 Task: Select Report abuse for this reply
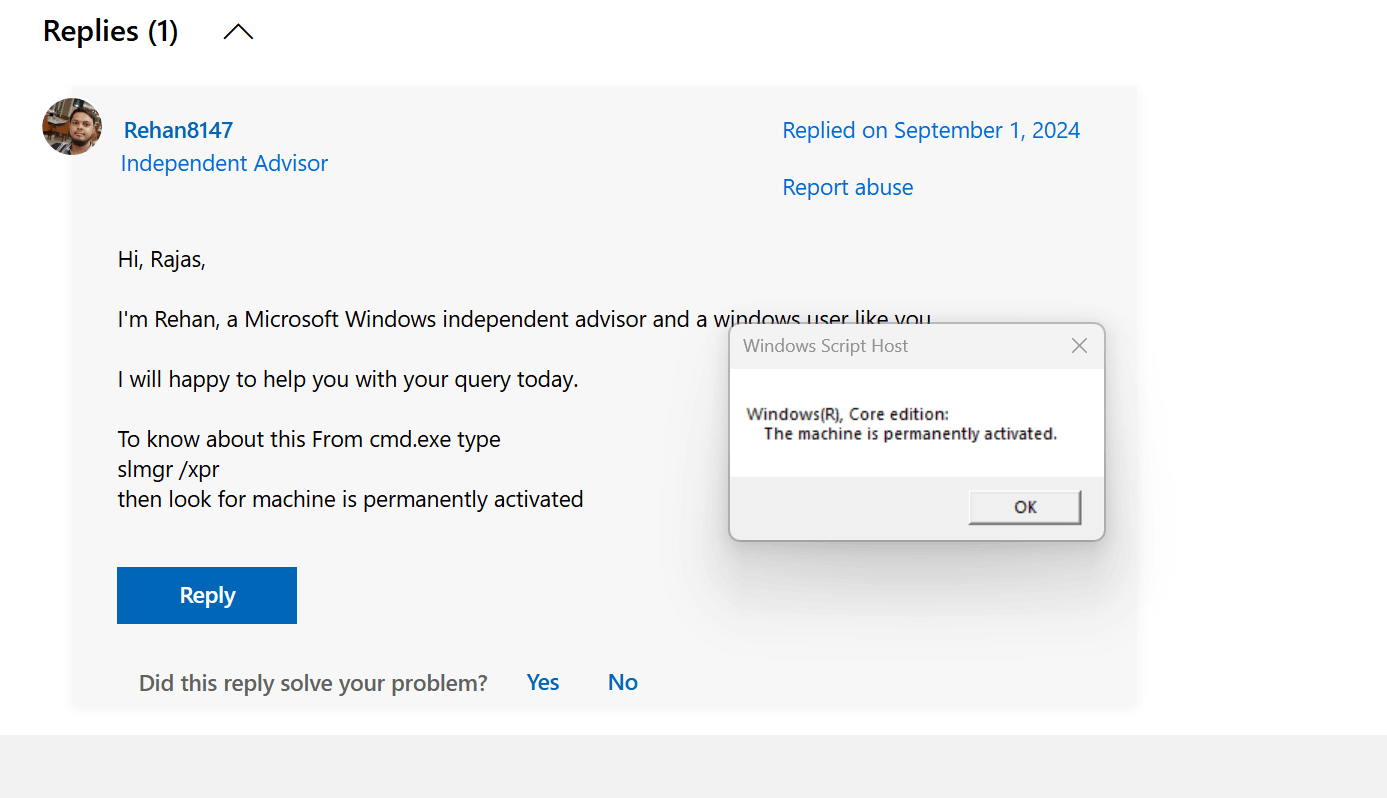[847, 187]
